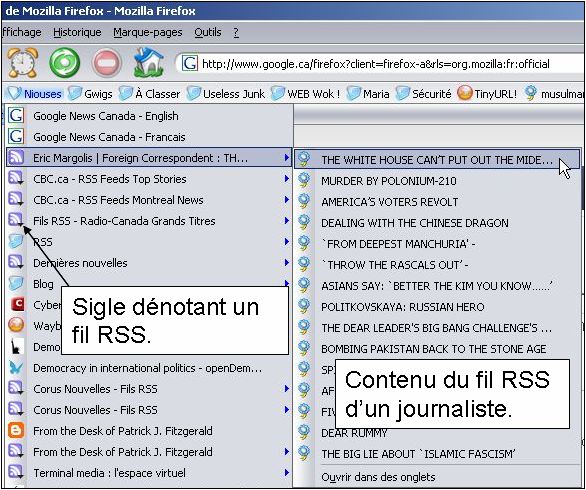Click the Google favicon in address bar

point(189,64)
